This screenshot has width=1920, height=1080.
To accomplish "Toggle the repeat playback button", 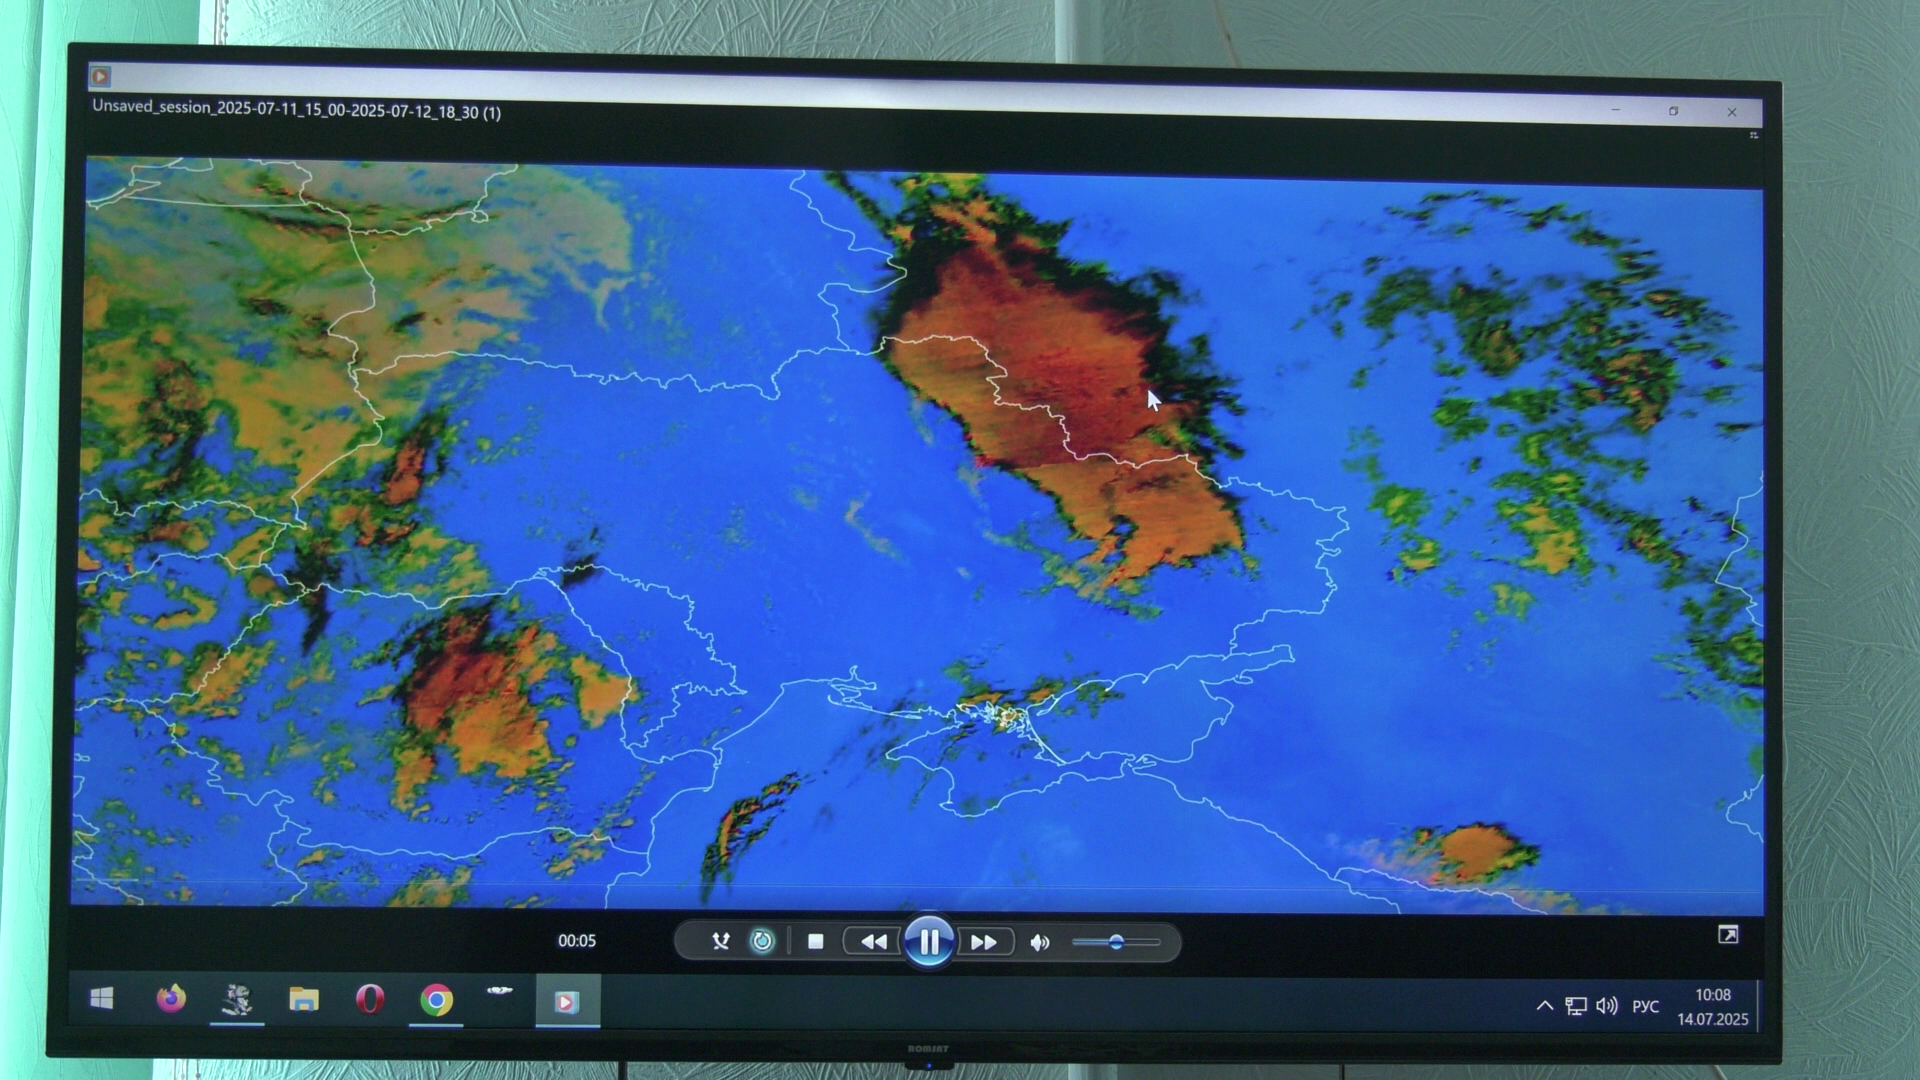I will [762, 941].
